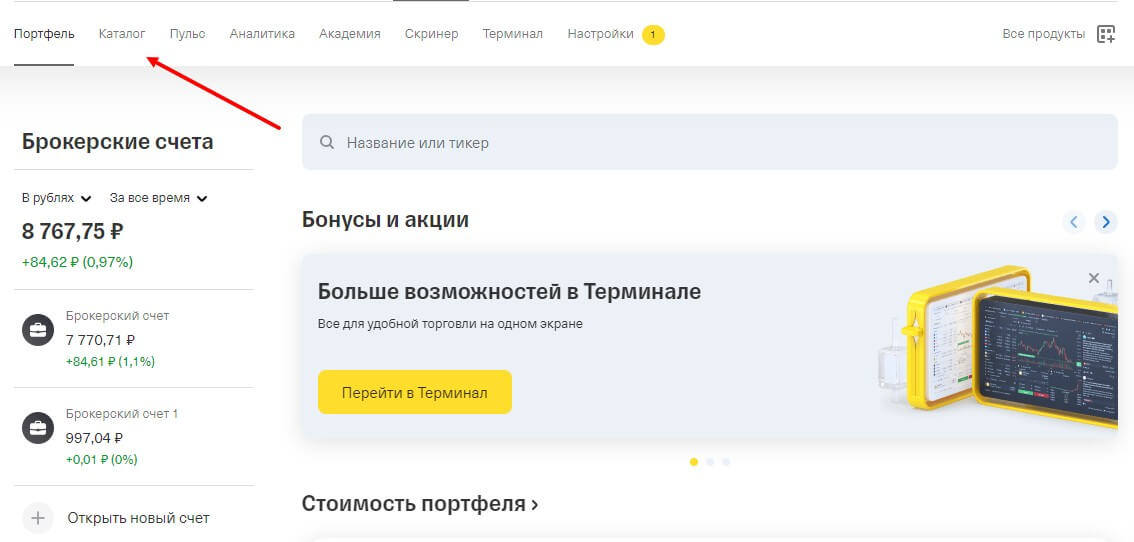Click the plus icon to open new account
1134x542 pixels.
click(x=38, y=518)
